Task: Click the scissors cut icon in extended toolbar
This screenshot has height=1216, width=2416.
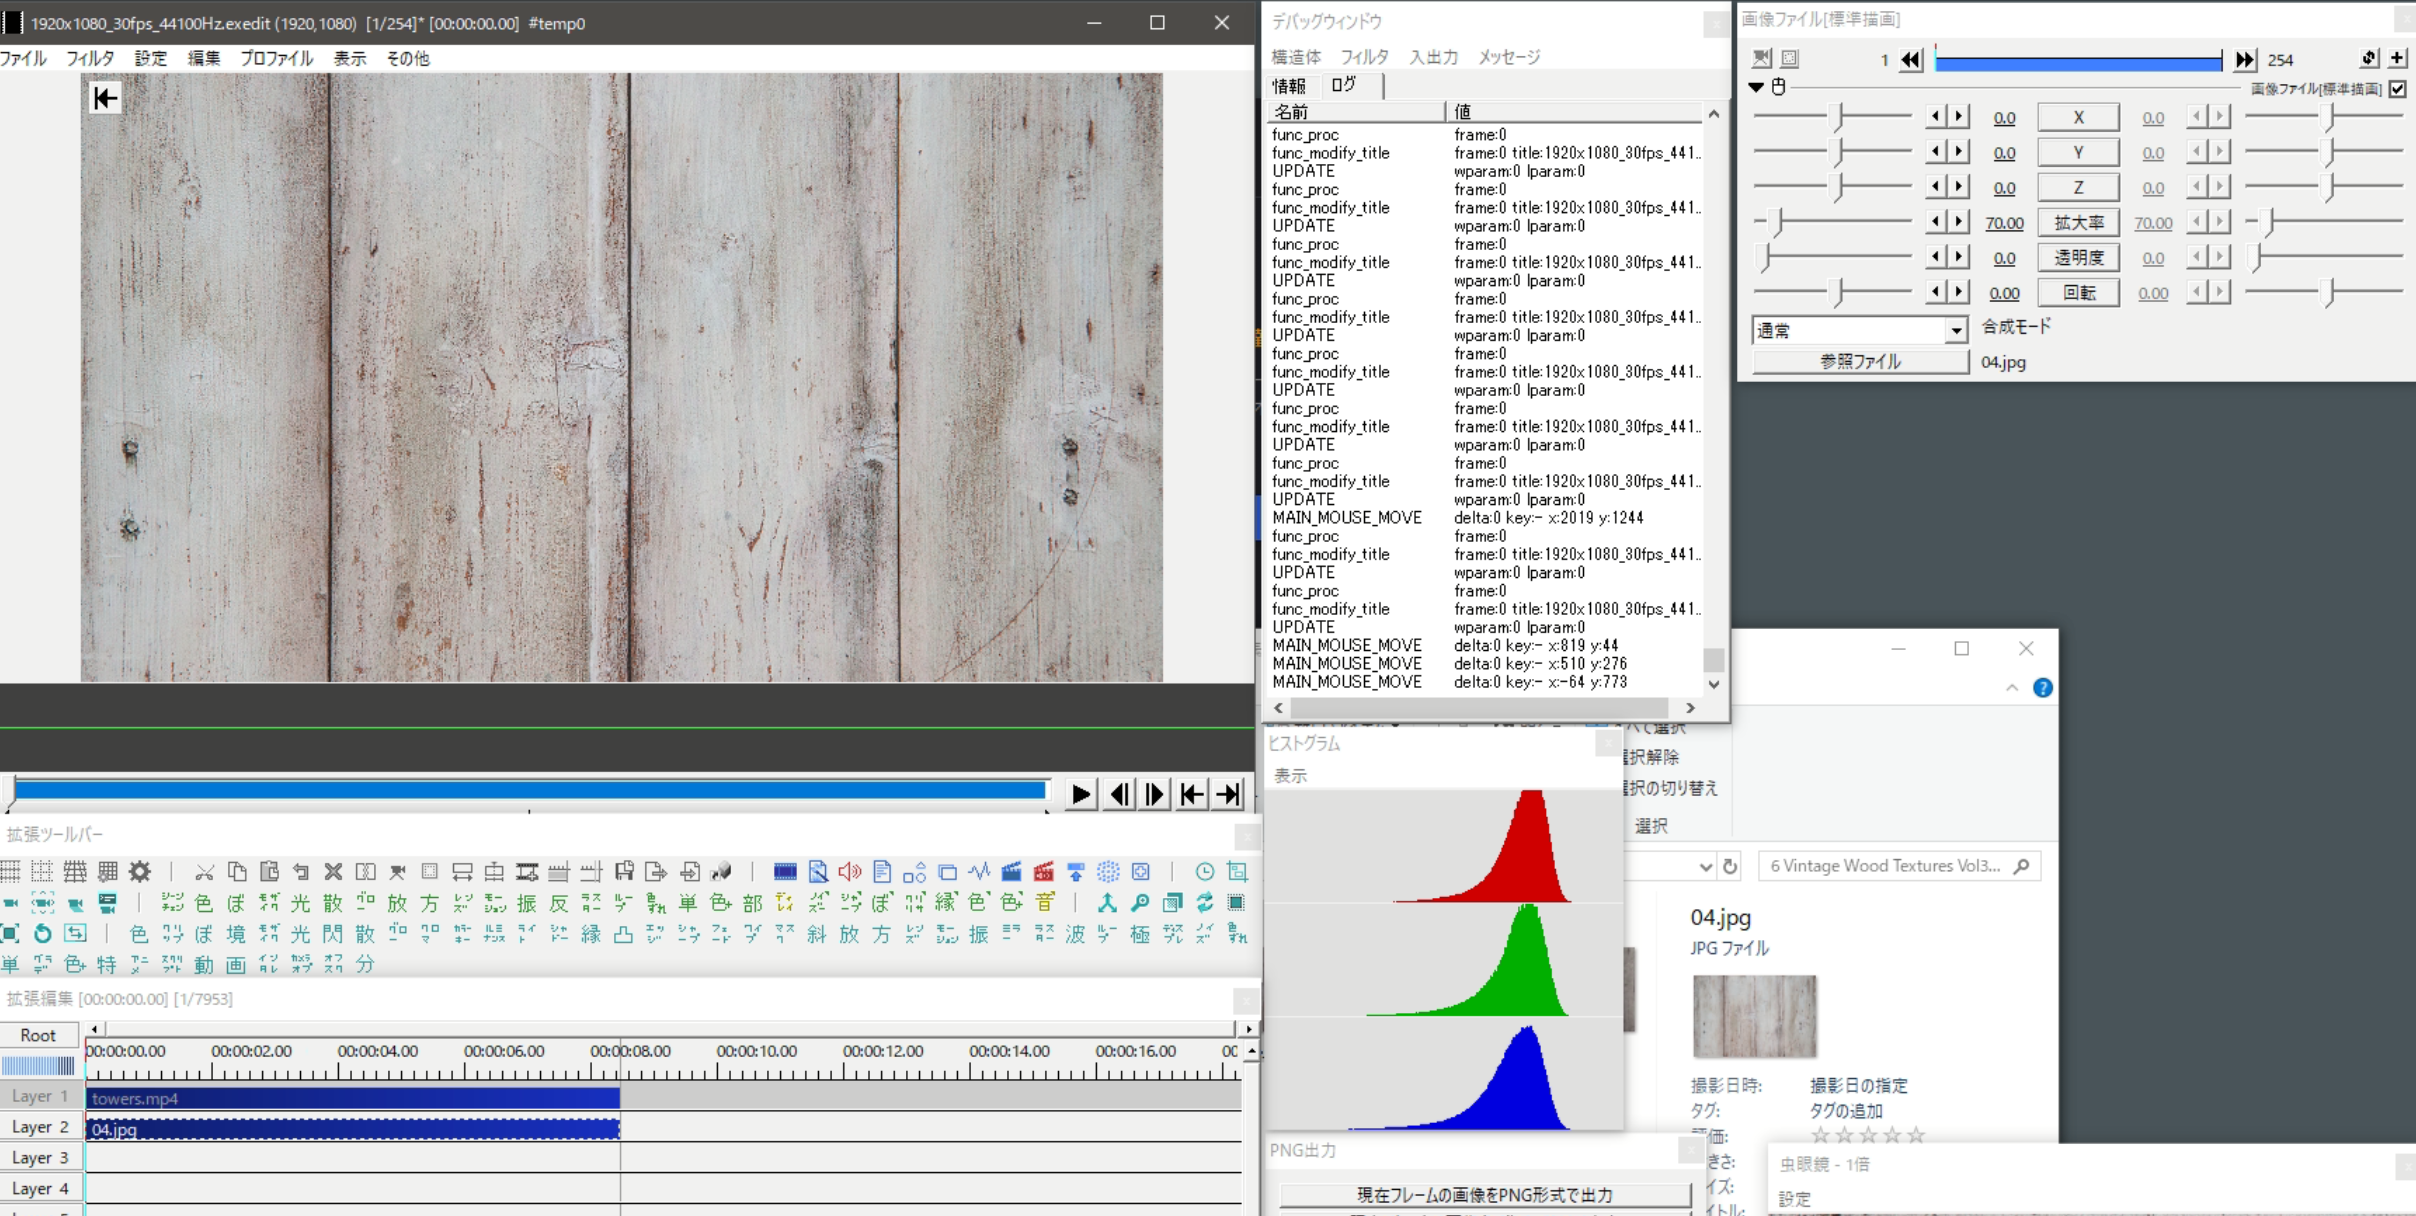Action: point(204,872)
